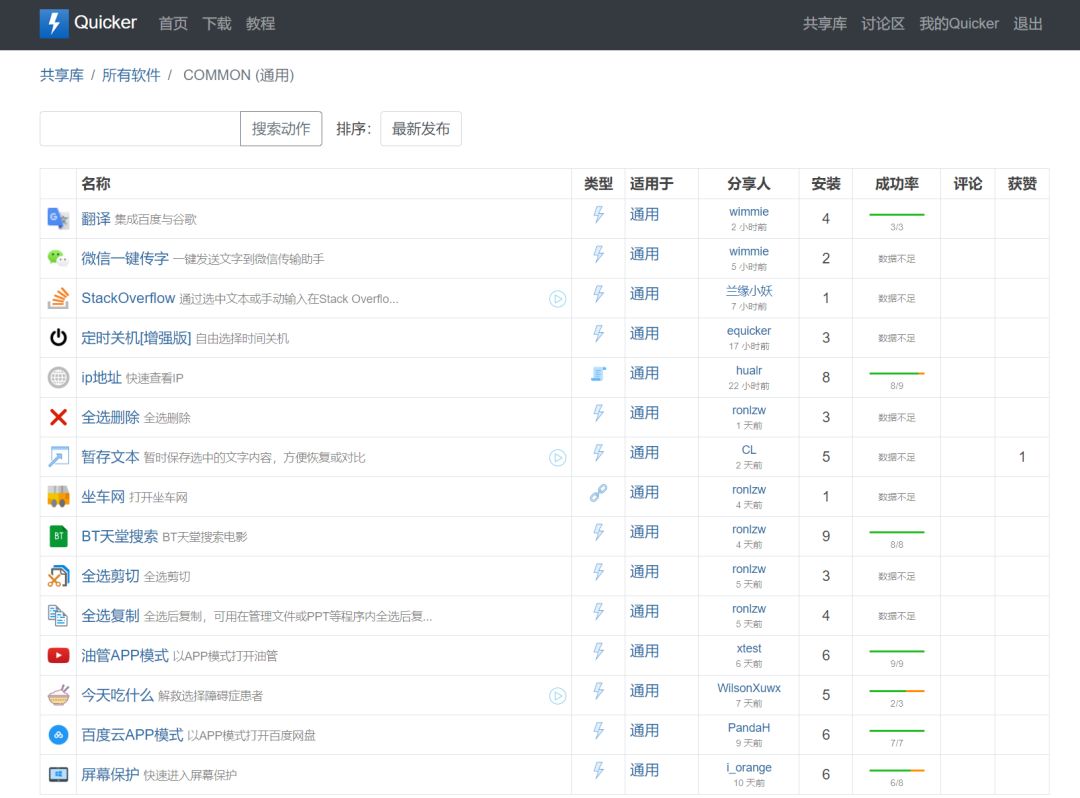Click the success rate bar for ip地址
Viewport: 1080px width, 798px height.
coord(896,373)
